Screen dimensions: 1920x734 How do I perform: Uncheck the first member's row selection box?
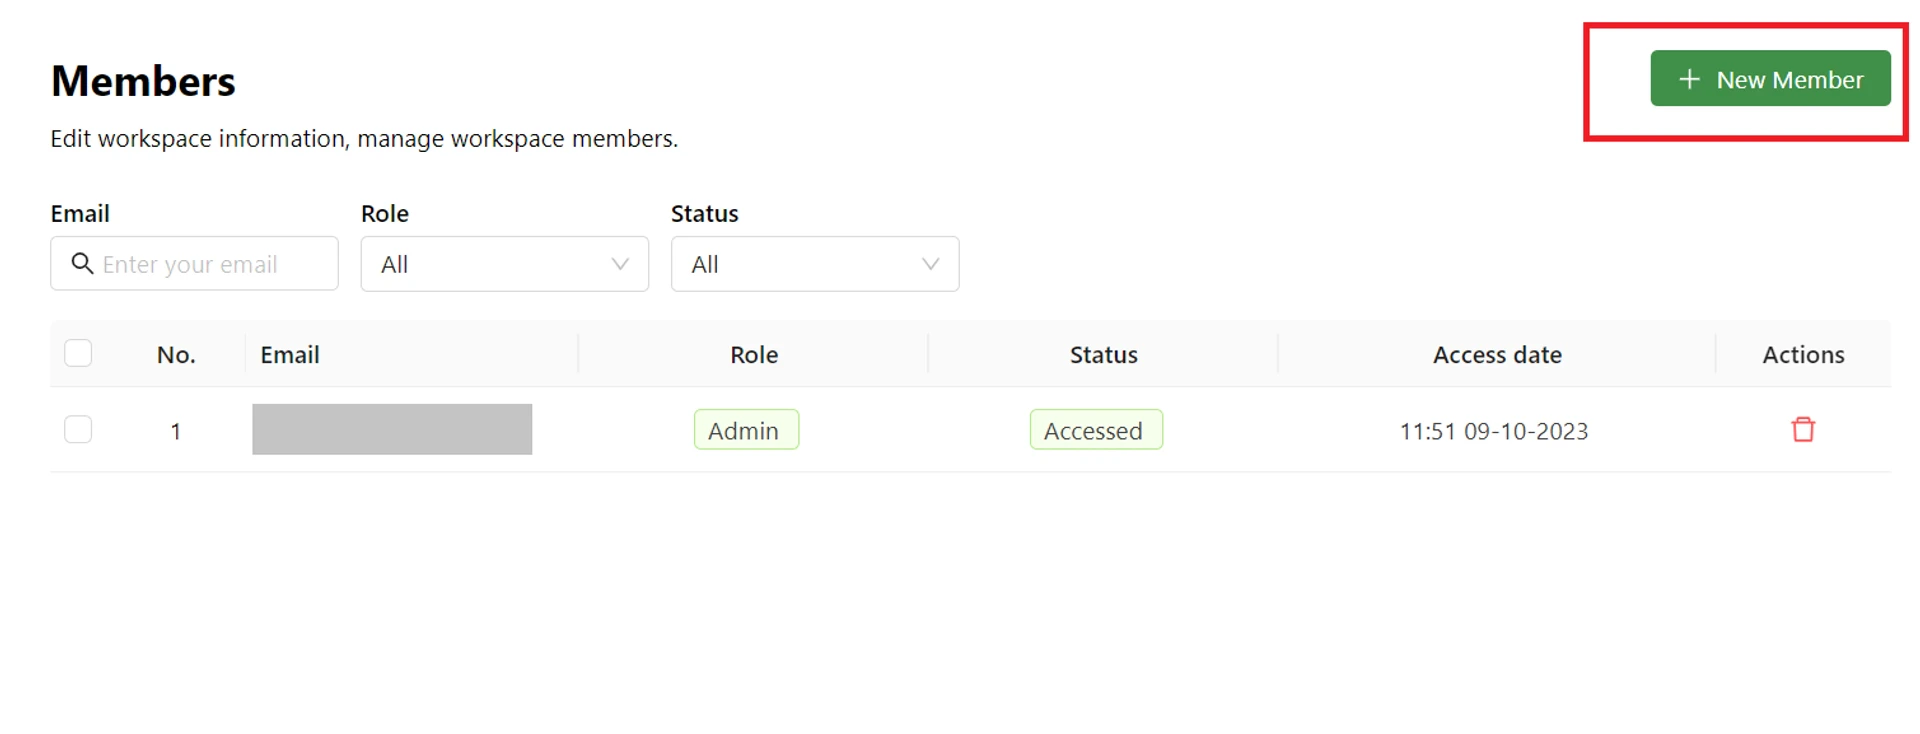pos(78,429)
